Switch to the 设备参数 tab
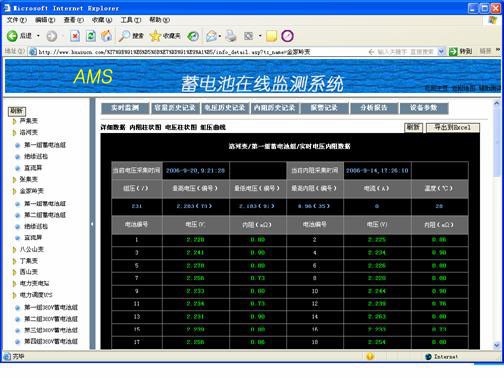The height and width of the screenshot is (378, 504). tap(424, 108)
